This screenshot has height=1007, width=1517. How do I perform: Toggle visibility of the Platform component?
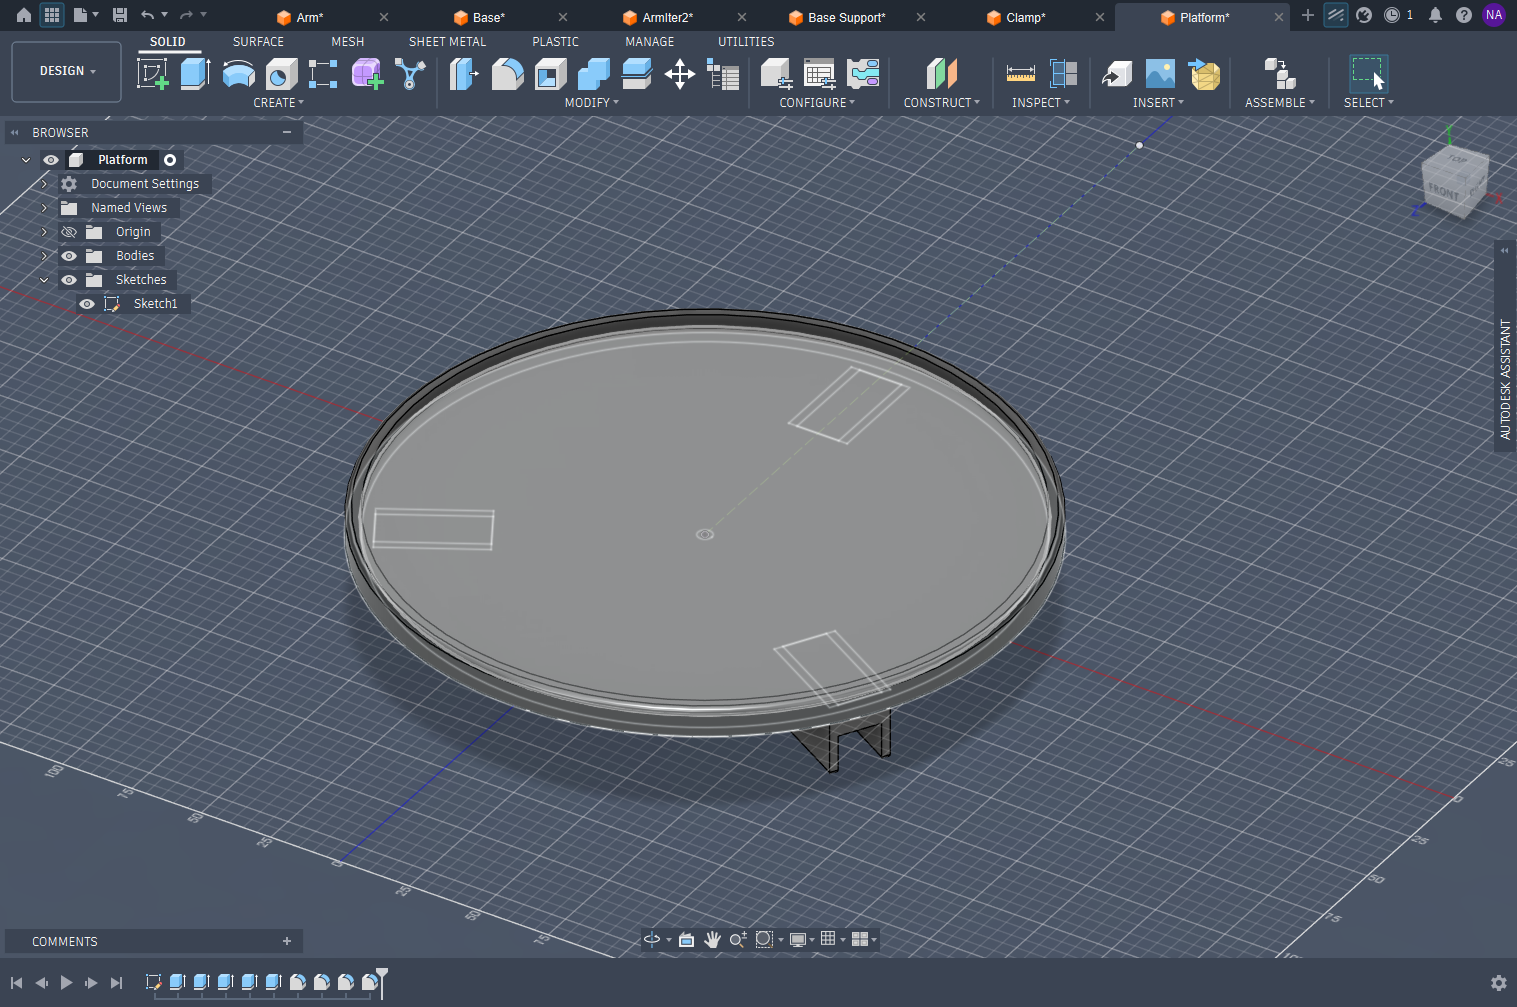pos(51,160)
